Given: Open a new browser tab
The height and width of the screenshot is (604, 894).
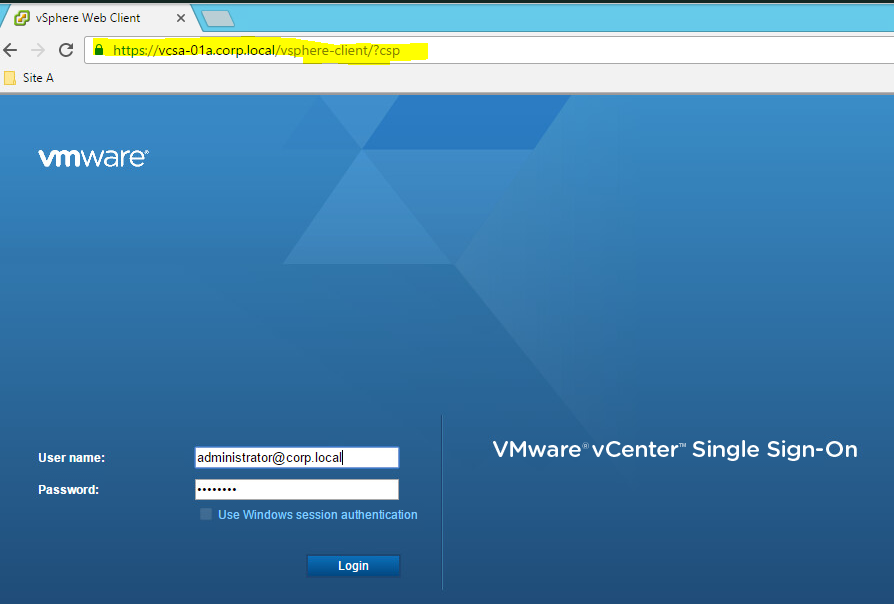Looking at the screenshot, I should [x=218, y=19].
